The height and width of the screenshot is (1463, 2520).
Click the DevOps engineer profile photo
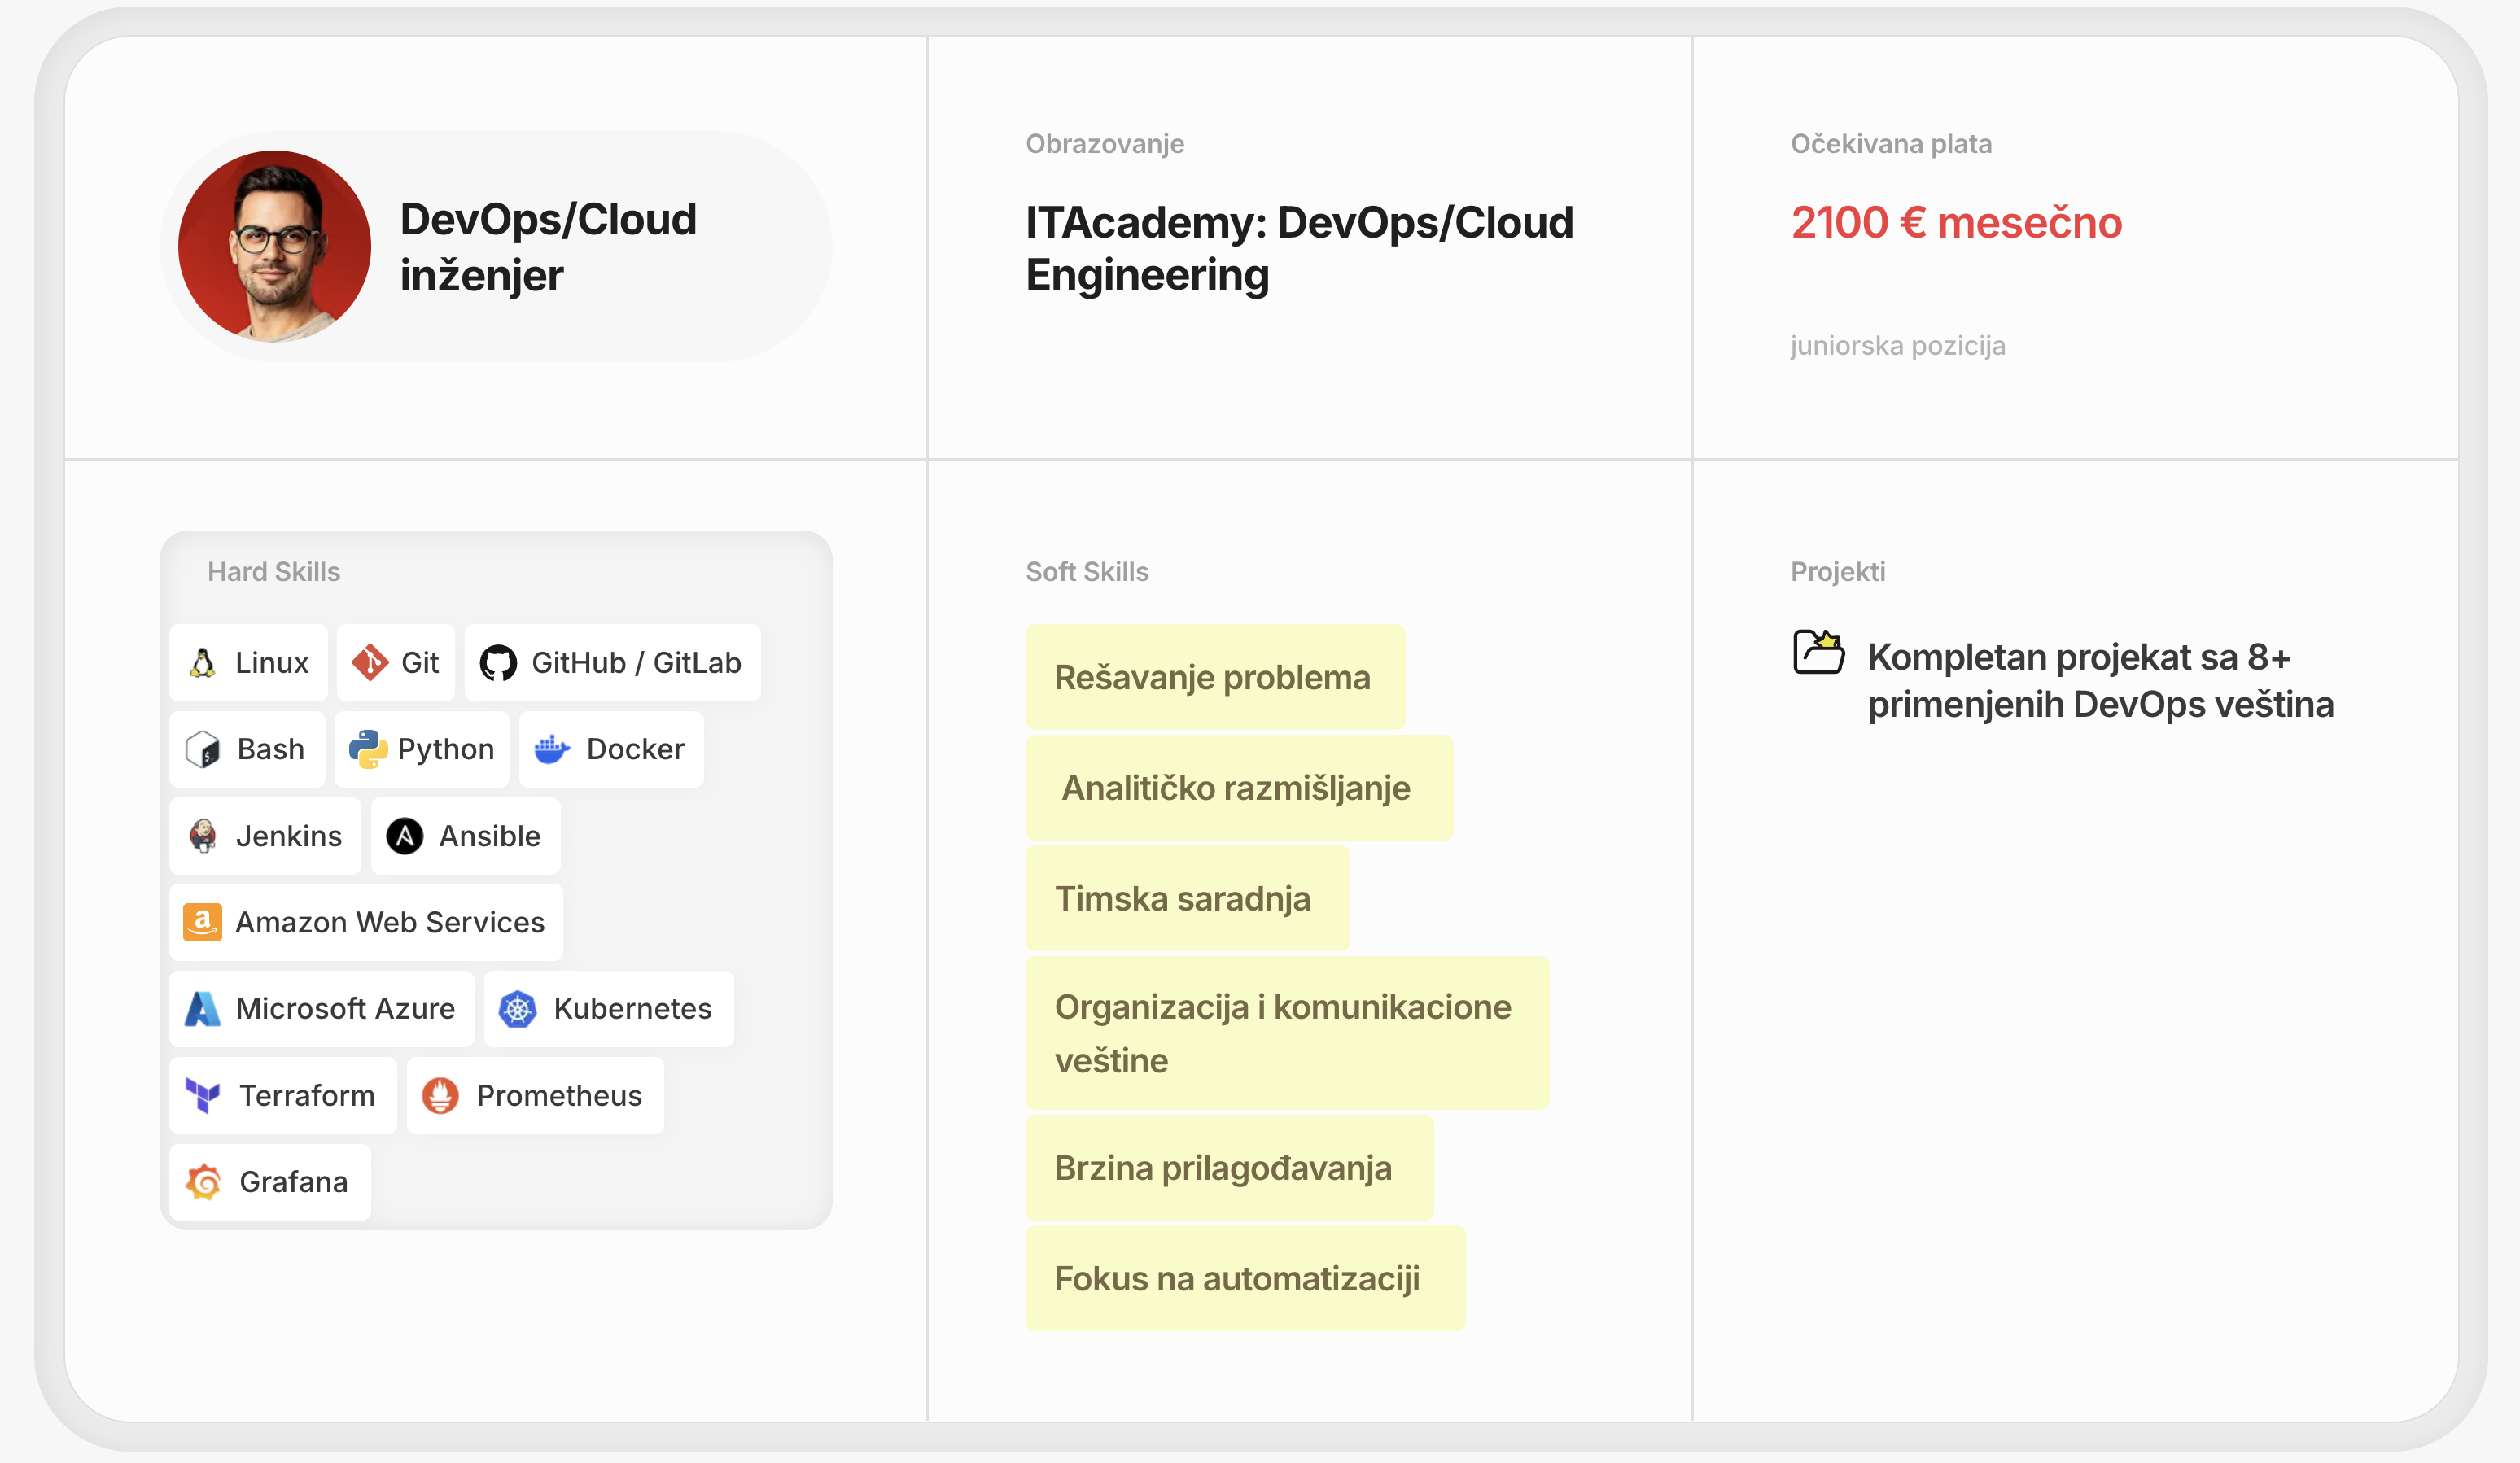click(x=275, y=247)
